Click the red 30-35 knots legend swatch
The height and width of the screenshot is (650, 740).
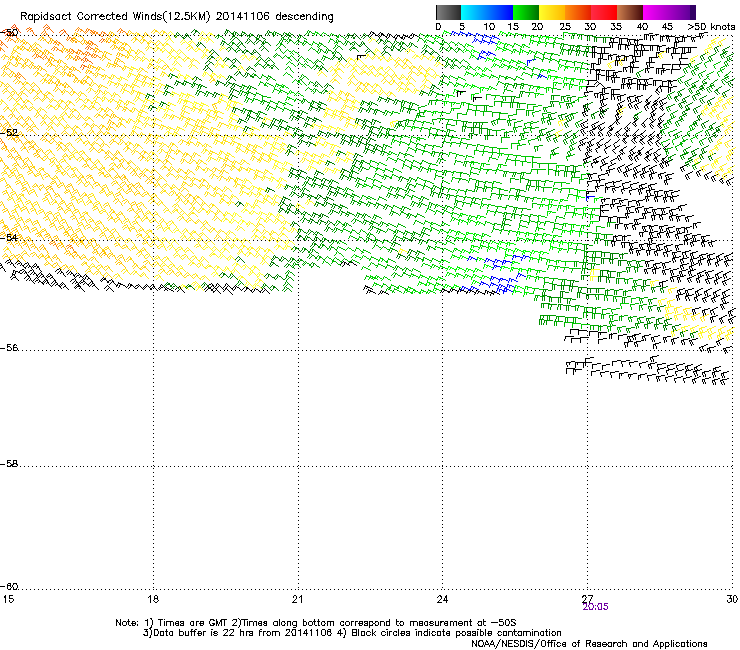(604, 12)
